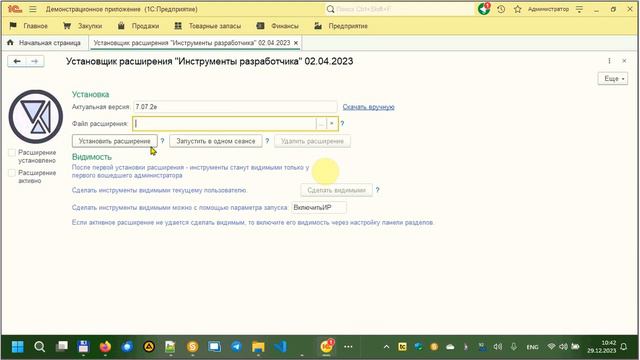This screenshot has width=640, height=360.
Task: Go to the home icon of Начальная страница
Action: [x=11, y=42]
